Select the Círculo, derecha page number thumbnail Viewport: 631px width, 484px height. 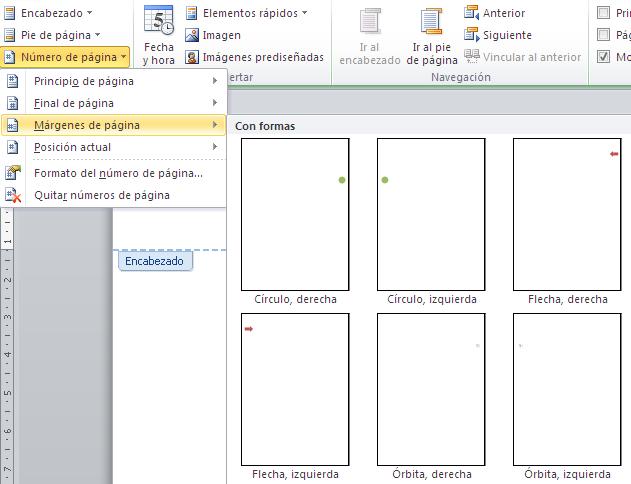tap(295, 214)
